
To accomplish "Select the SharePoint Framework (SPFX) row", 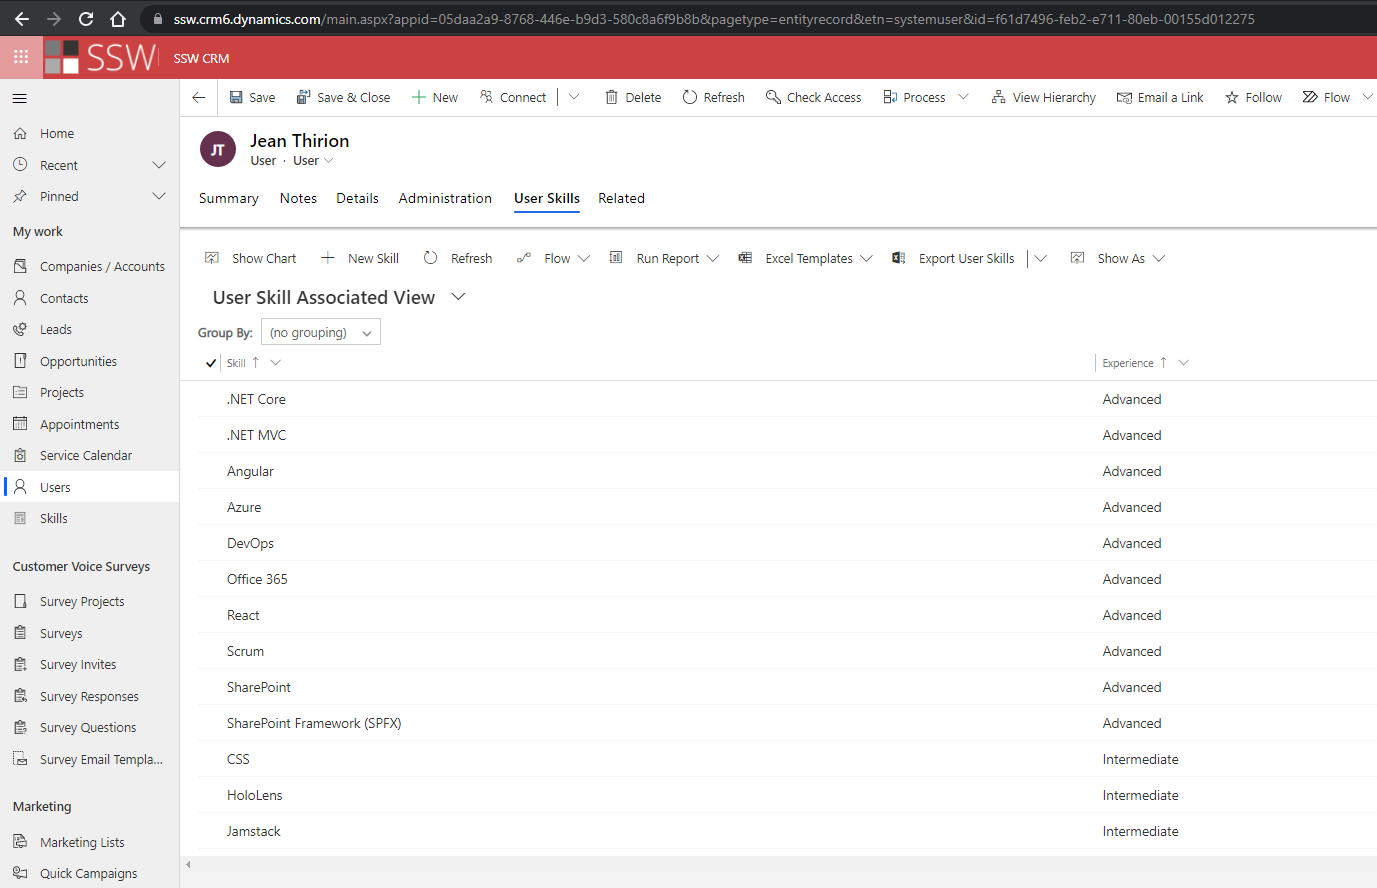I will (314, 723).
